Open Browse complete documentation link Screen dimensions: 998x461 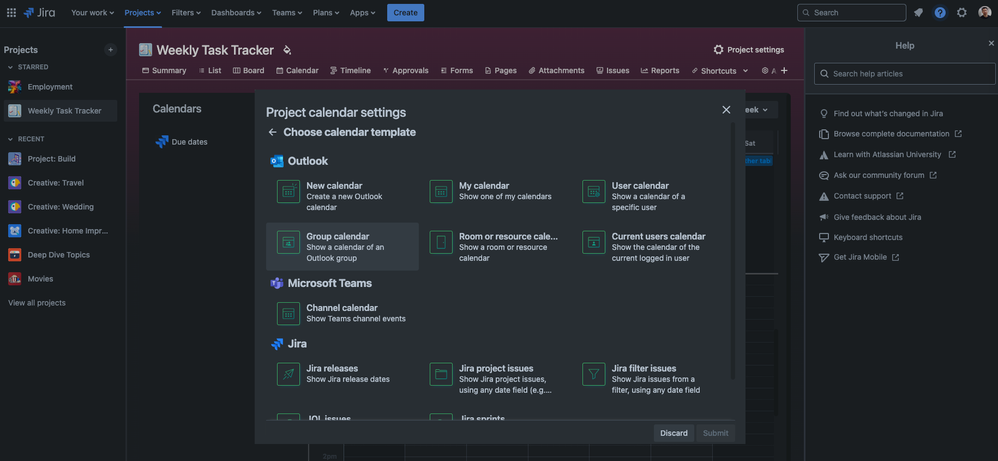pos(890,134)
